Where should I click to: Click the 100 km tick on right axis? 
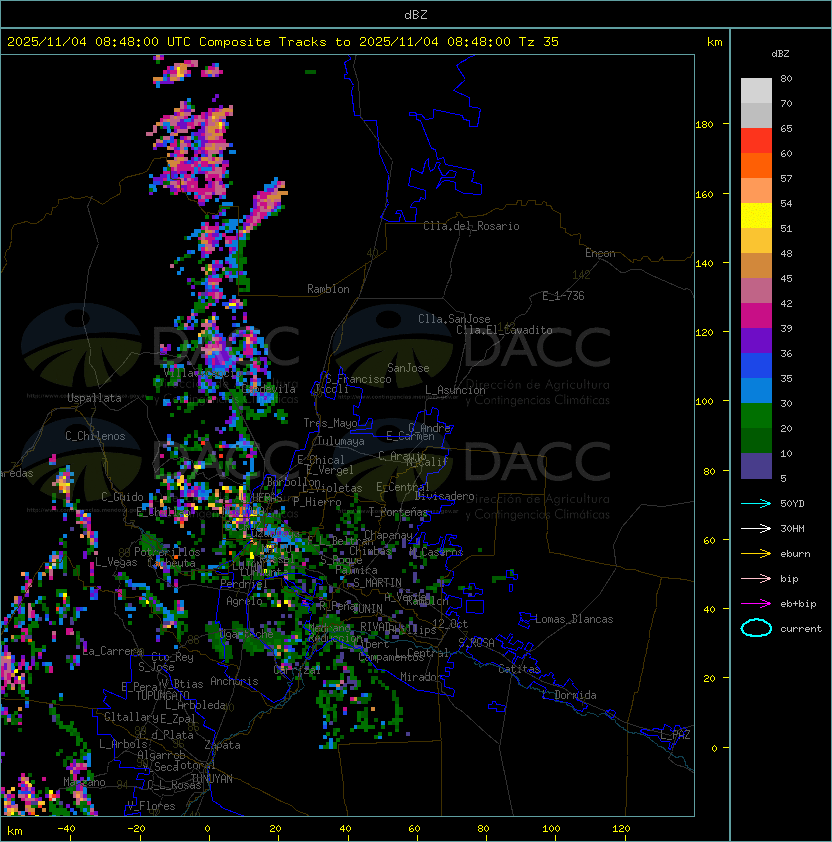pos(704,402)
